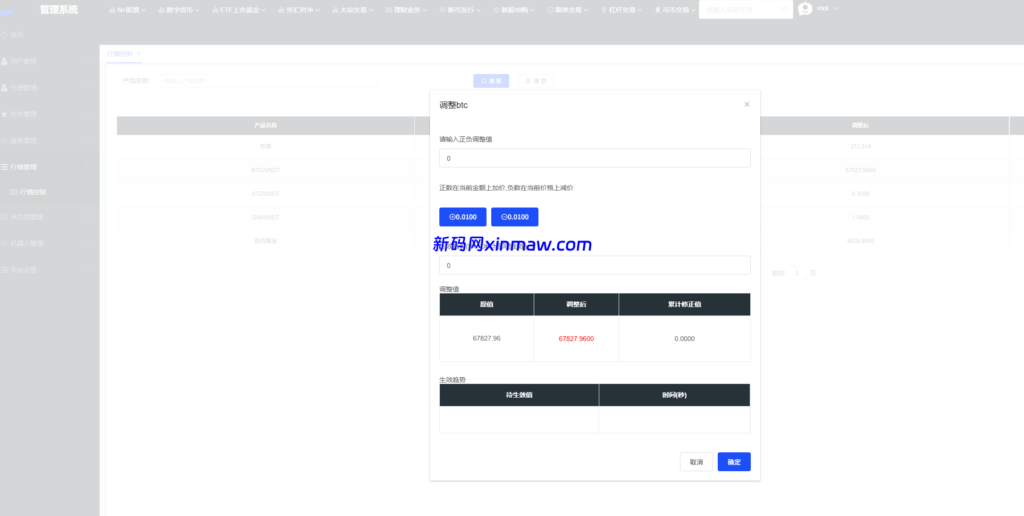
Task: Focus the second 0 input in dialog
Action: (595, 265)
